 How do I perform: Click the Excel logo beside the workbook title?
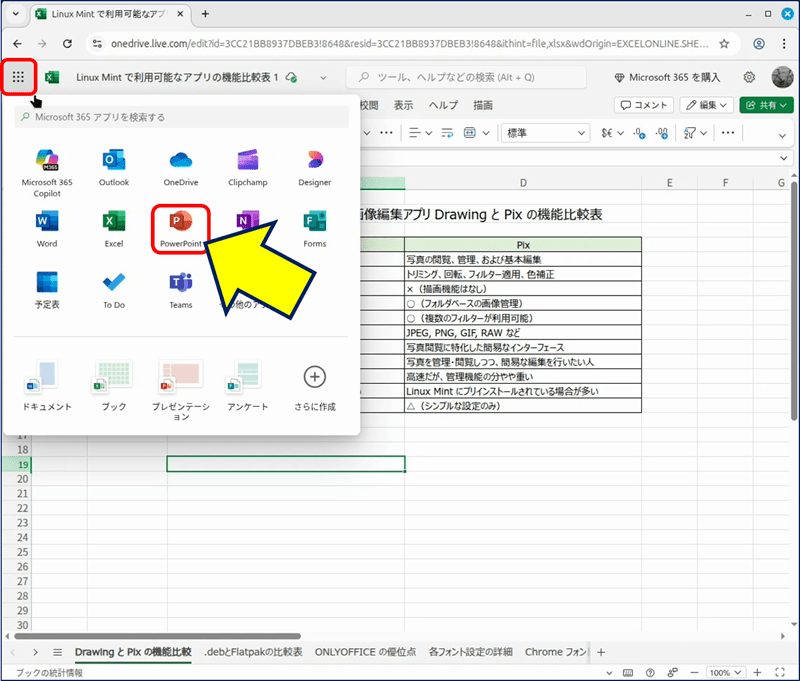pyautogui.click(x=52, y=77)
